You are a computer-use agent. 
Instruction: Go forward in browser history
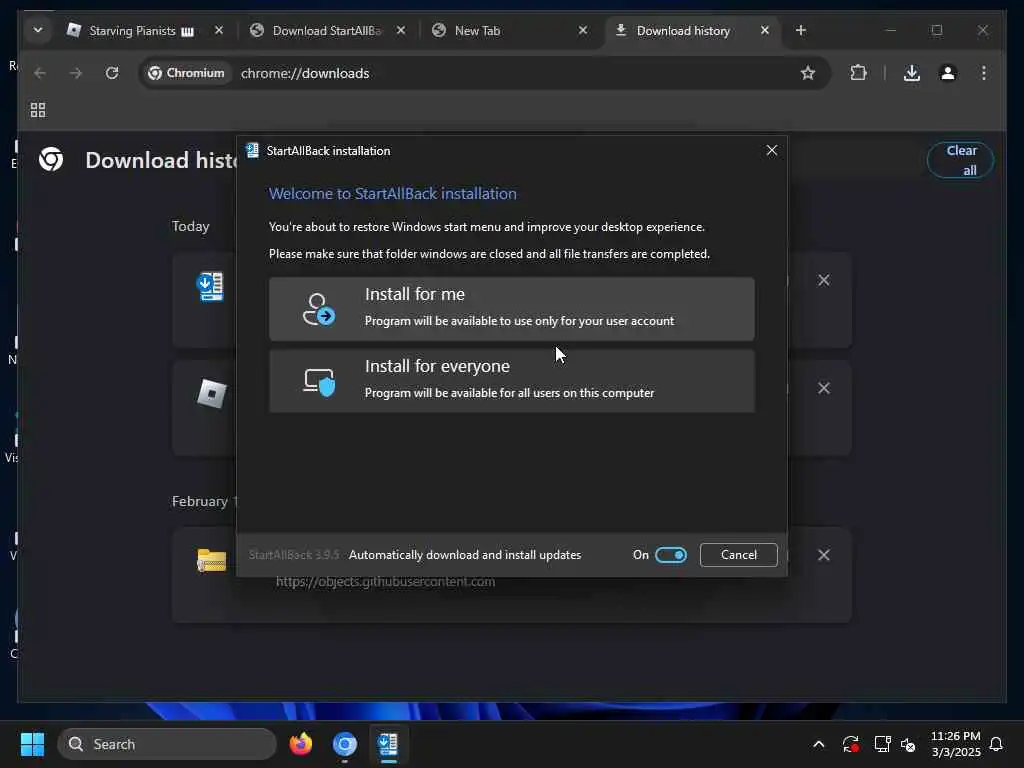point(76,73)
